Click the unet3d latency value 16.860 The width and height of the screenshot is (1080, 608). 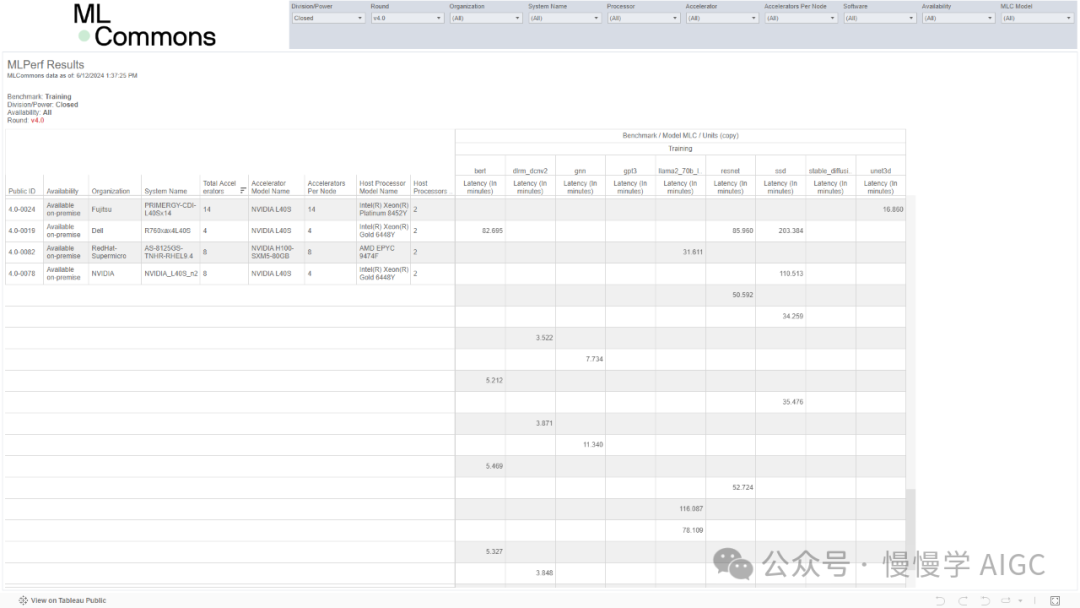coord(893,209)
